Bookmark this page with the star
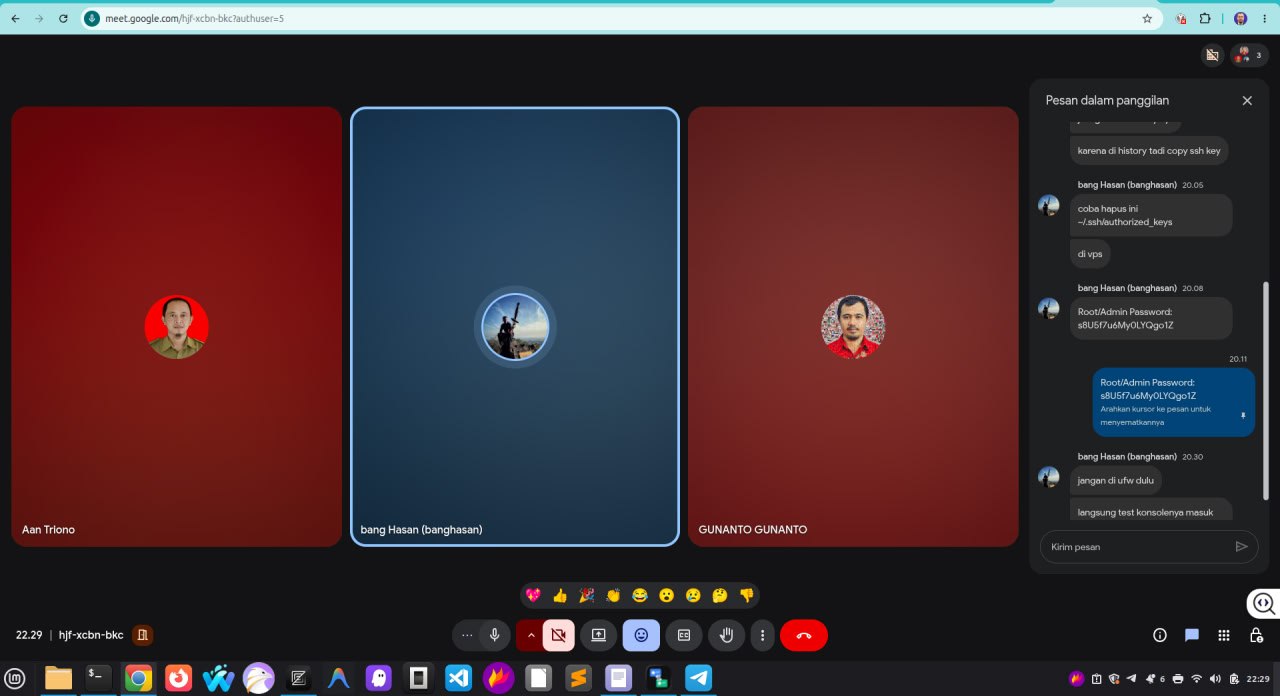 (x=1147, y=18)
